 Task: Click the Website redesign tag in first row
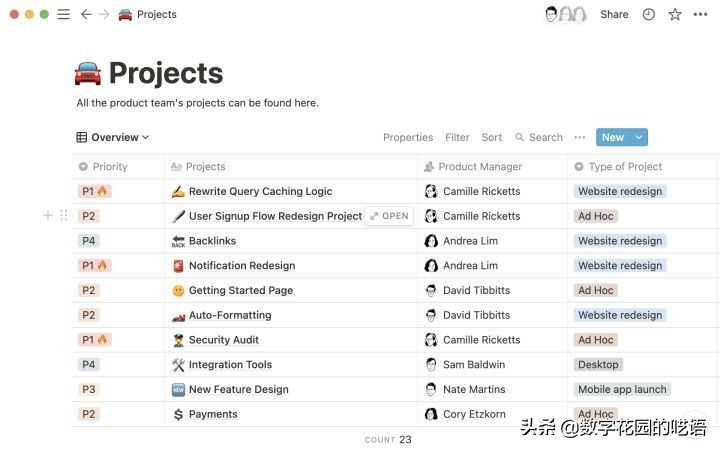tap(620, 192)
